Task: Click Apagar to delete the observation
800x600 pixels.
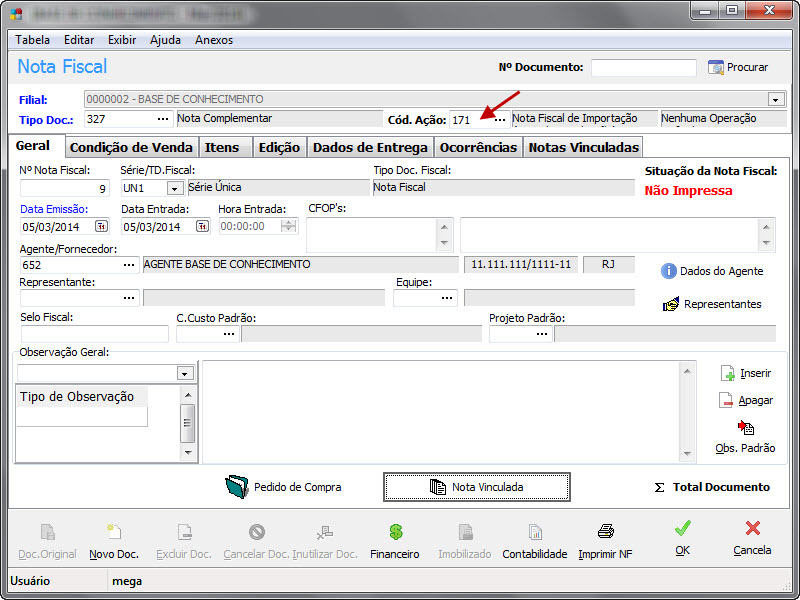Action: [745, 400]
